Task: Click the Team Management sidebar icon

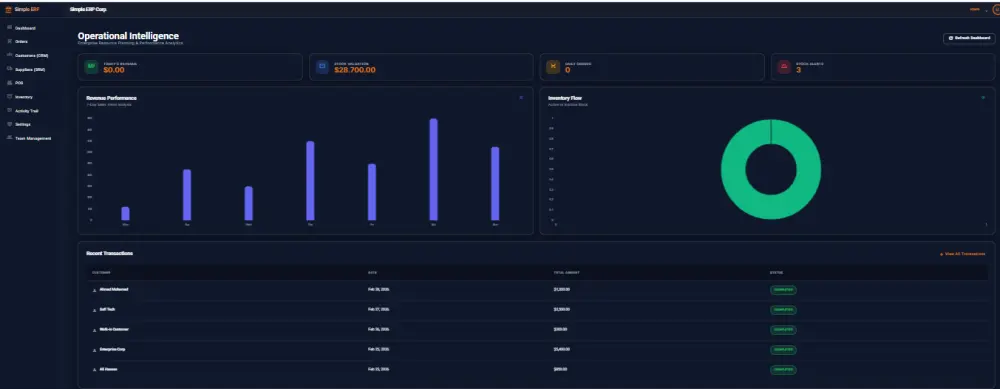Action: point(10,138)
